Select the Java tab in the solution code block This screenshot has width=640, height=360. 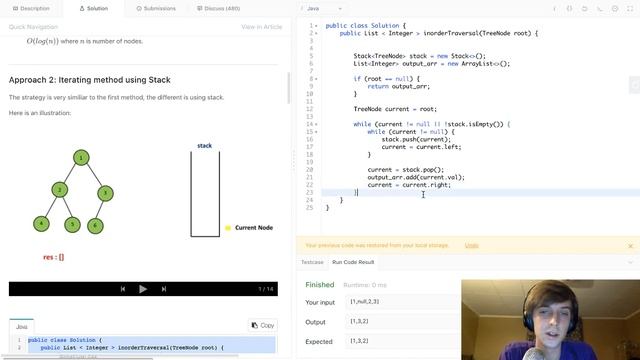pyautogui.click(x=22, y=327)
